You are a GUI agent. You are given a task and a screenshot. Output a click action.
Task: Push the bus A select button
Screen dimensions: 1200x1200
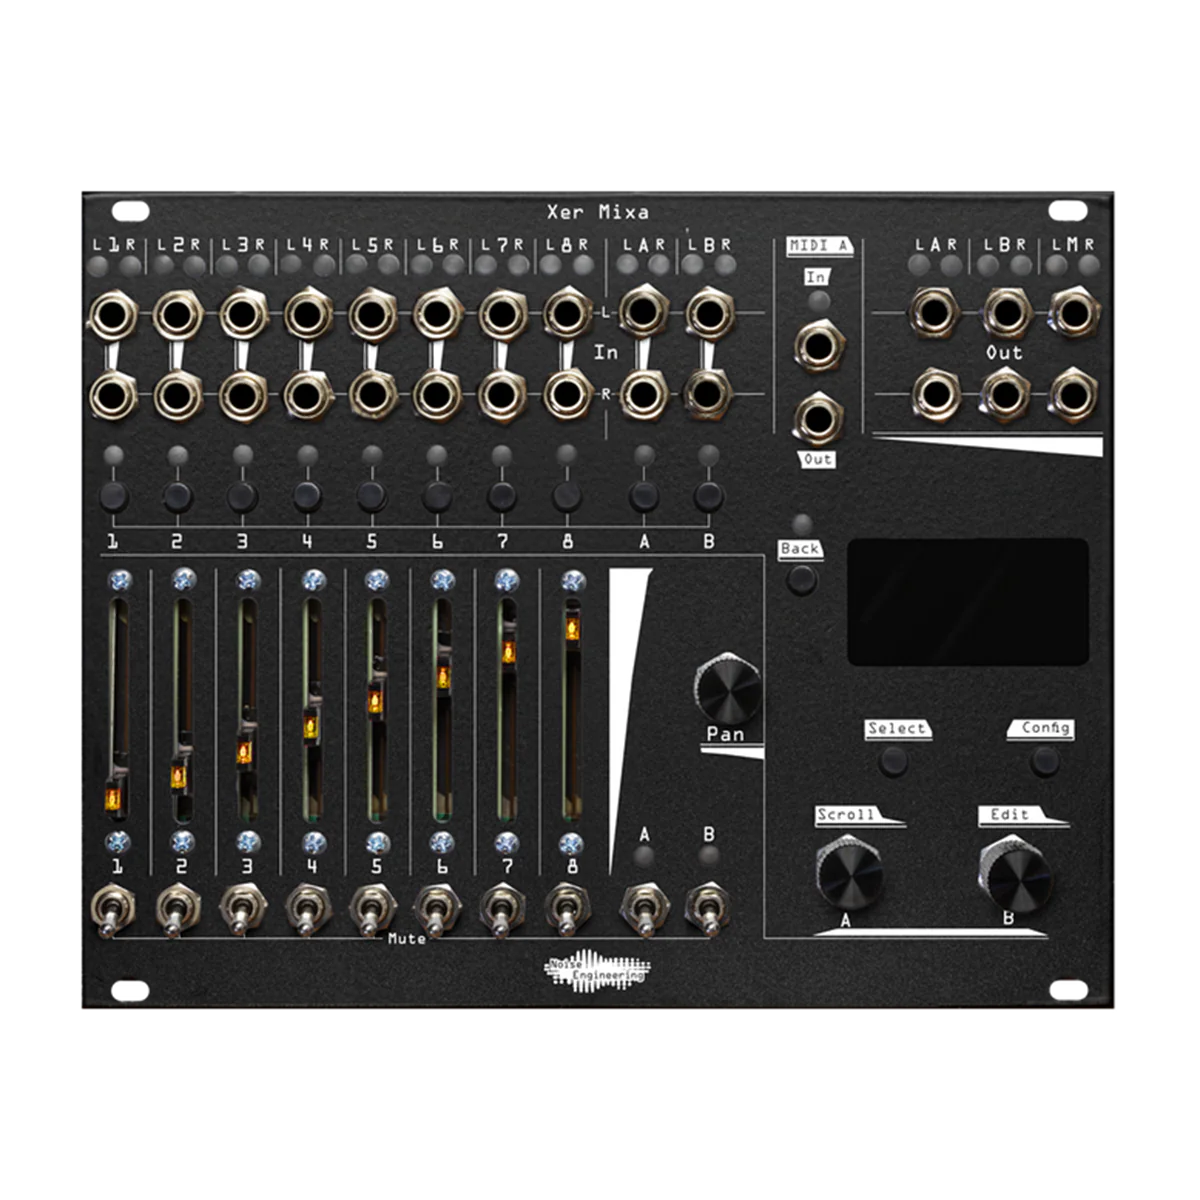click(644, 496)
